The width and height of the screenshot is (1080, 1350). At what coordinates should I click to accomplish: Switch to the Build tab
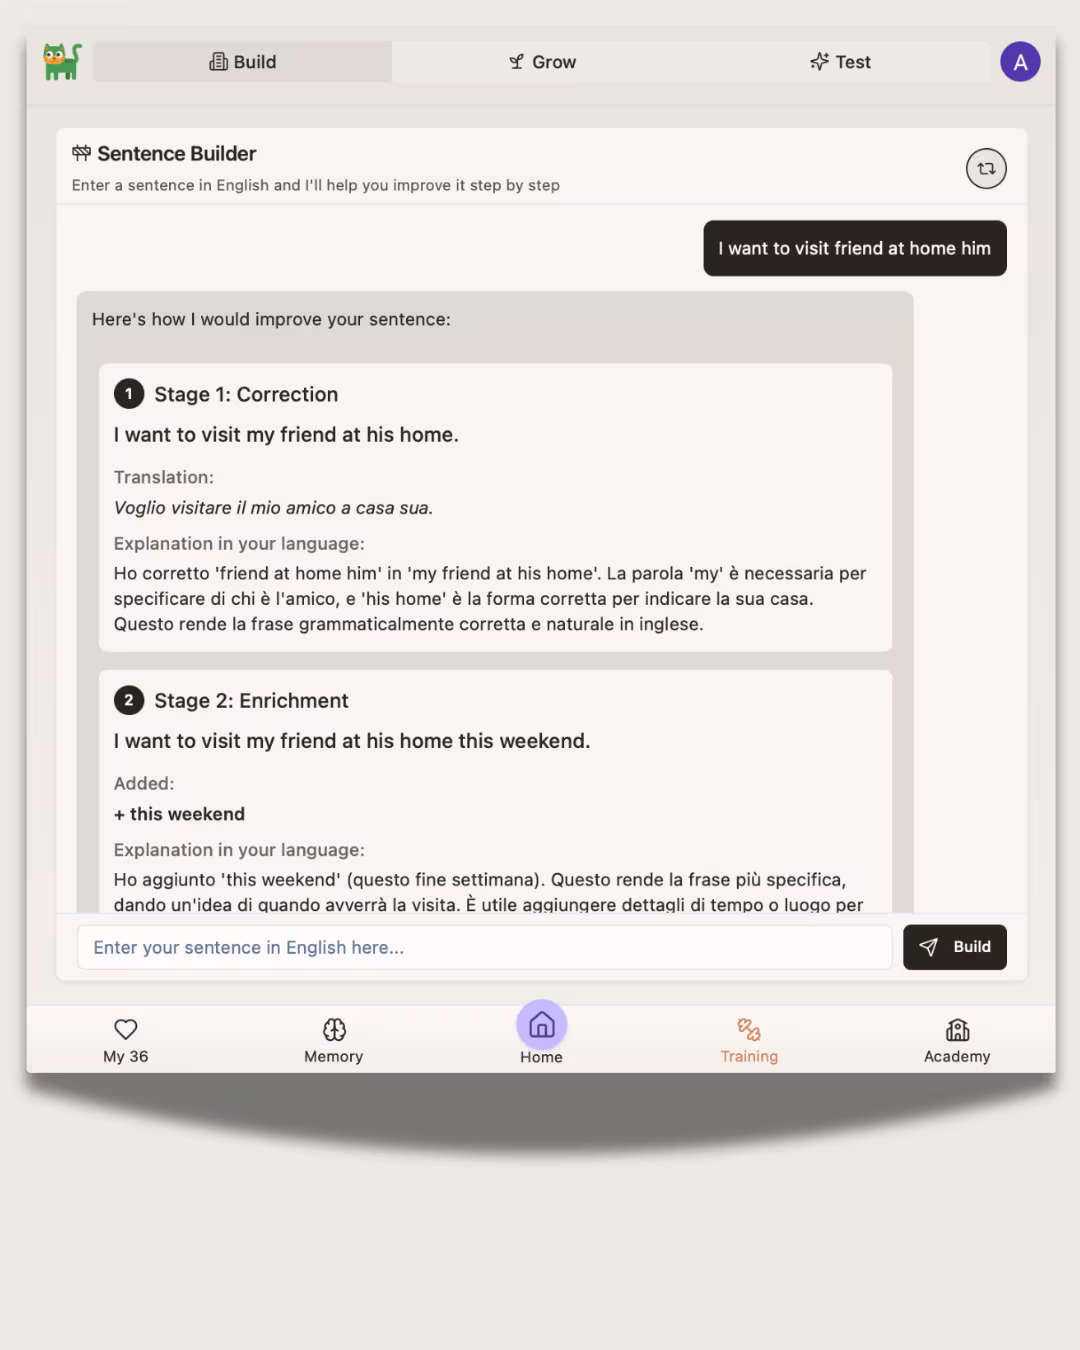point(243,62)
